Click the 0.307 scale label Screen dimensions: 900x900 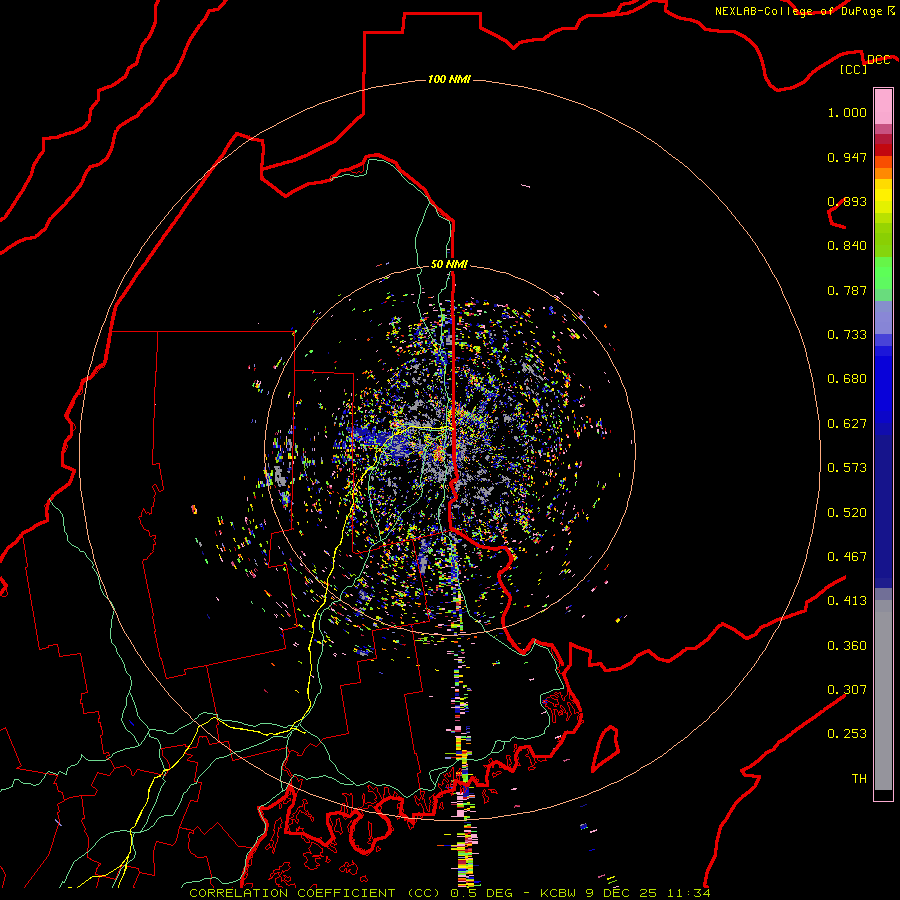pos(847,690)
